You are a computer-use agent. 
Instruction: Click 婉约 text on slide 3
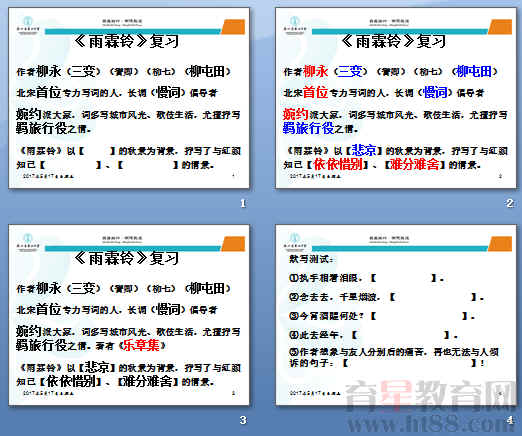(x=29, y=331)
